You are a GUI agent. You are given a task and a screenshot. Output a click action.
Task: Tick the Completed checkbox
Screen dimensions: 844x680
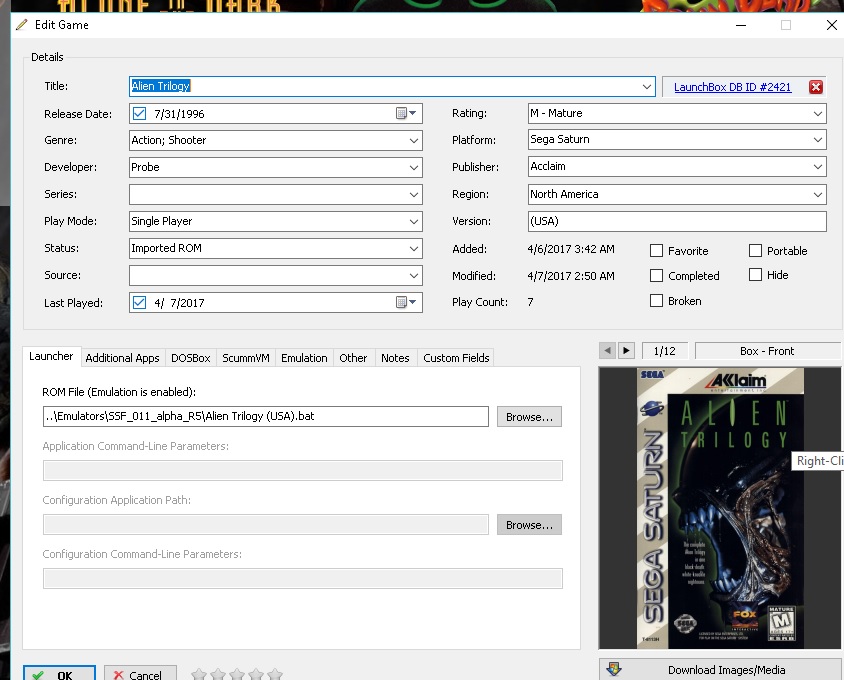pos(656,276)
